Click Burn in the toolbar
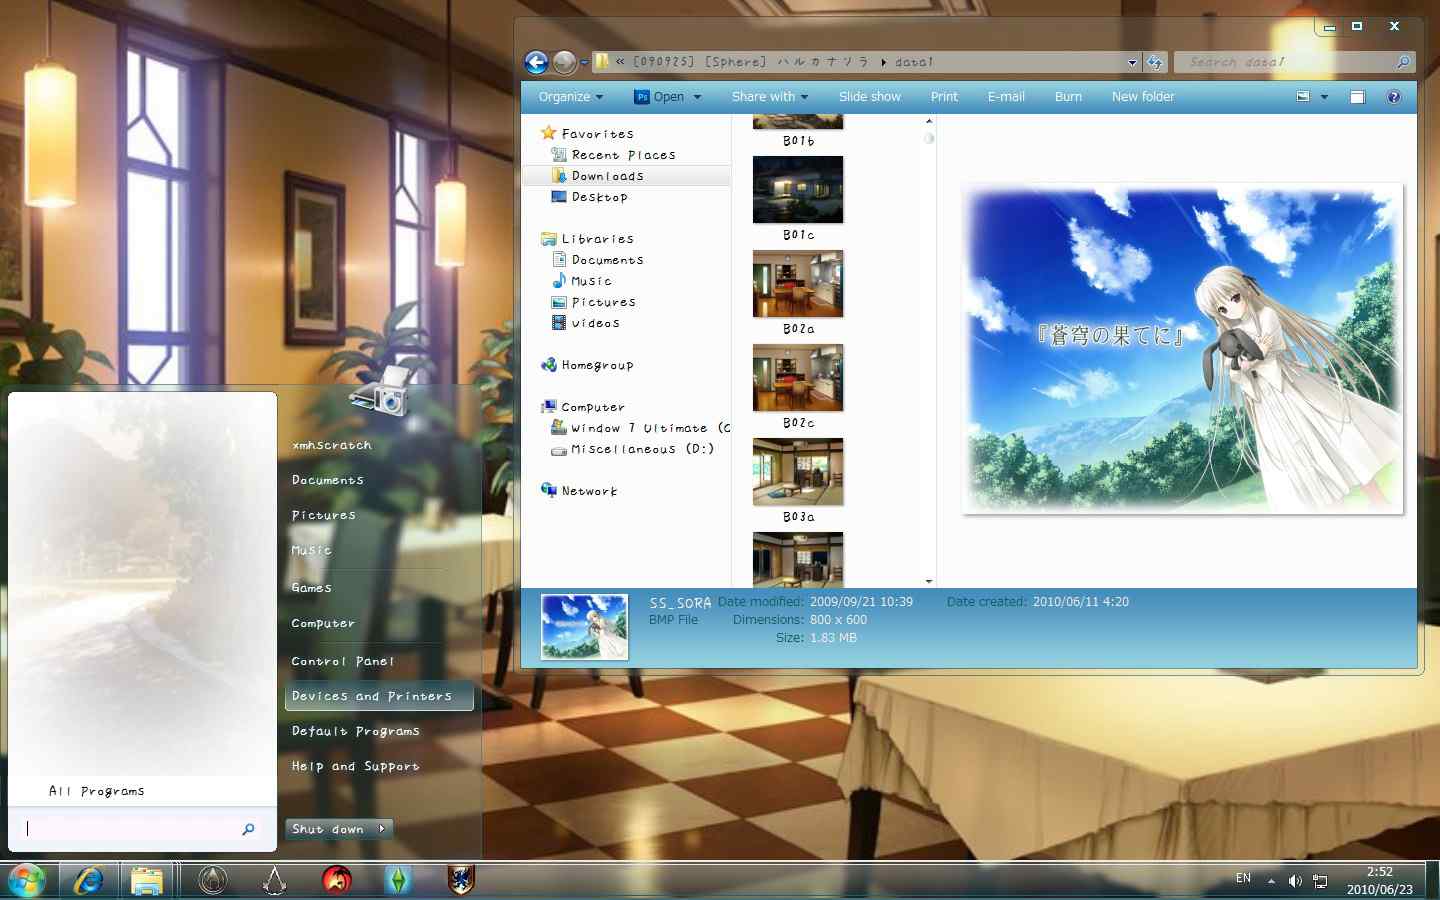 coord(1068,97)
